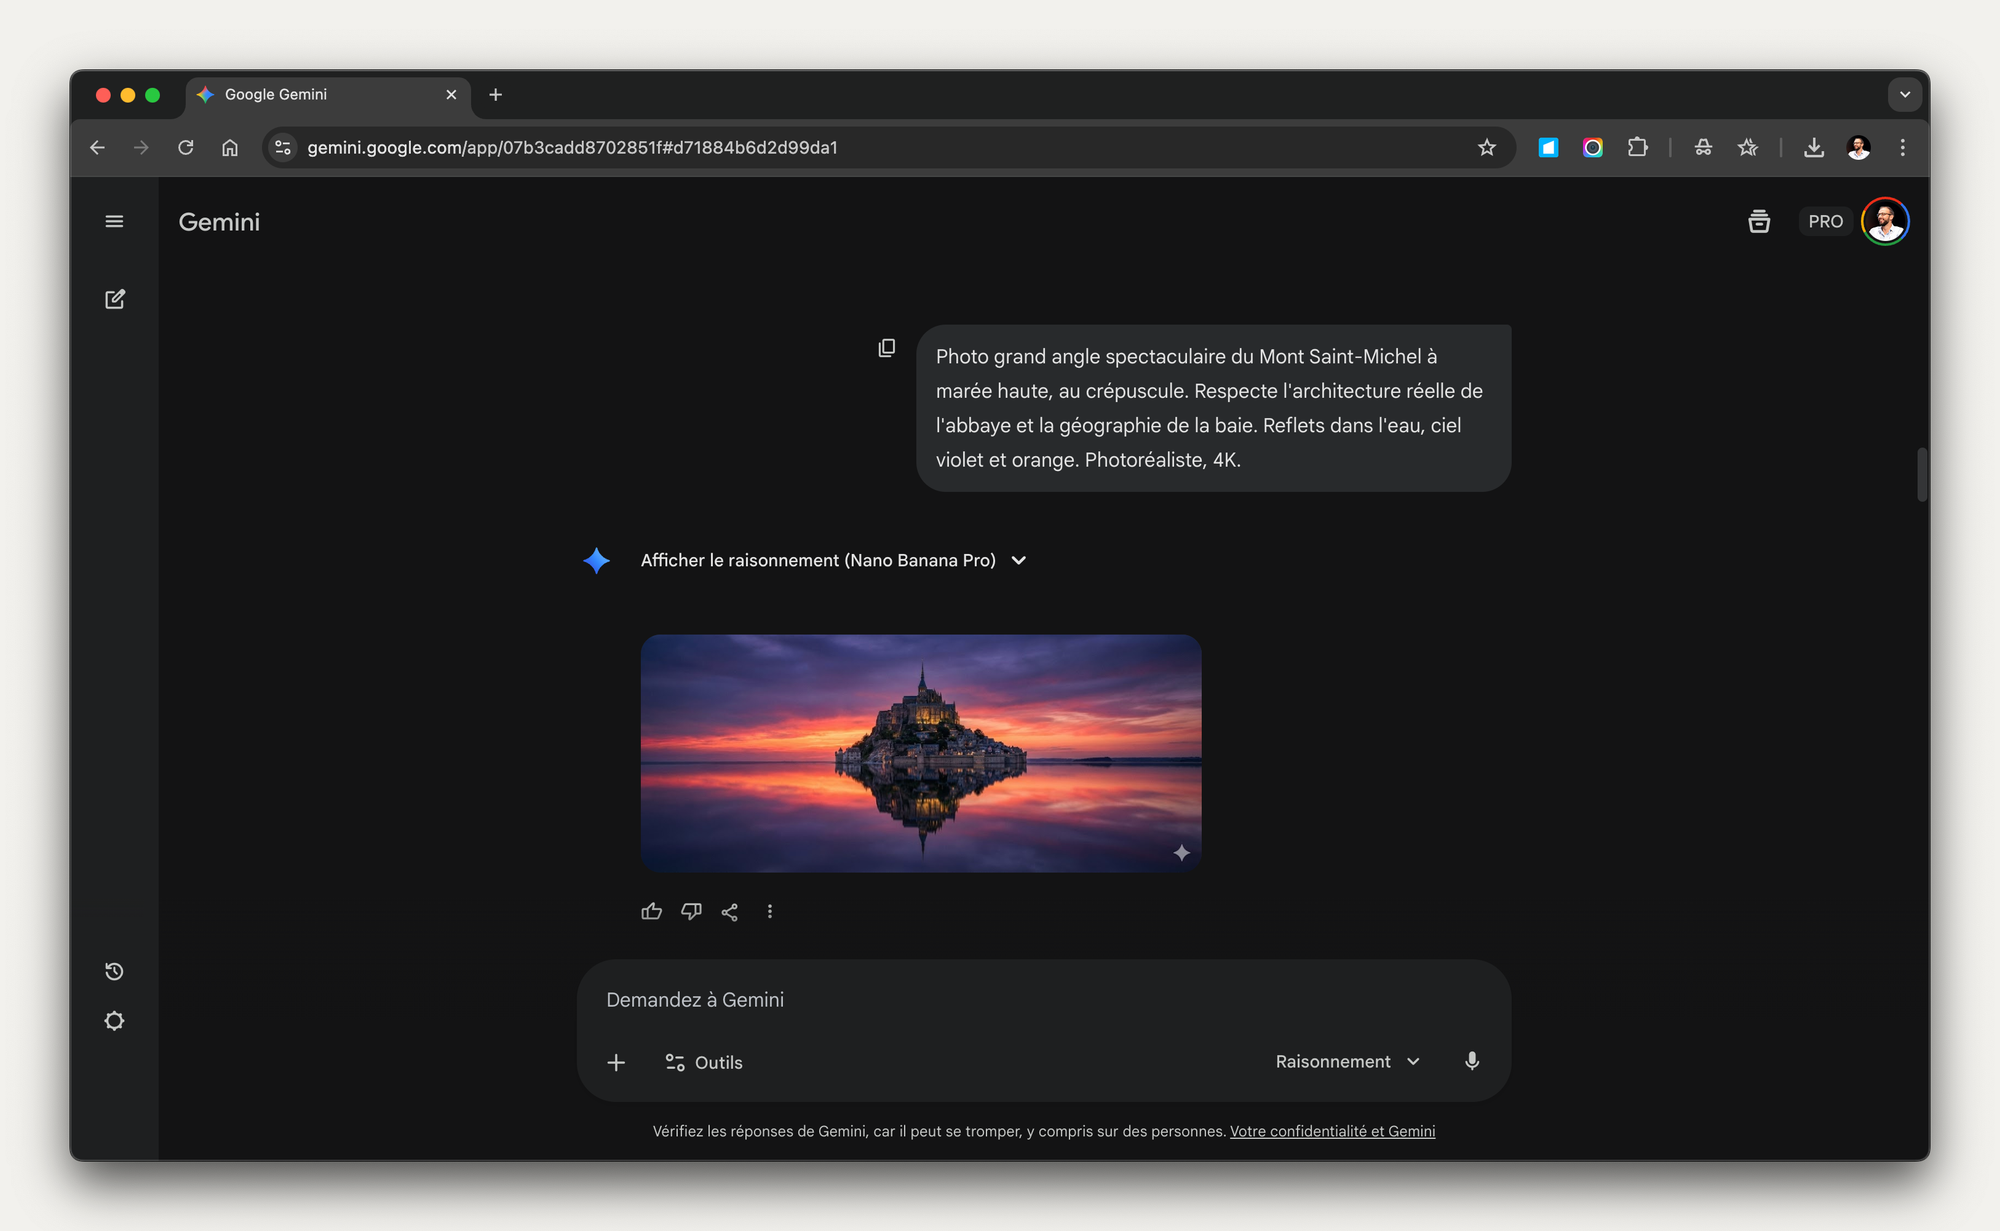Expand Afficher le raisonnement (Nano Banana Pro)
The width and height of the screenshot is (2000, 1231).
click(x=833, y=560)
